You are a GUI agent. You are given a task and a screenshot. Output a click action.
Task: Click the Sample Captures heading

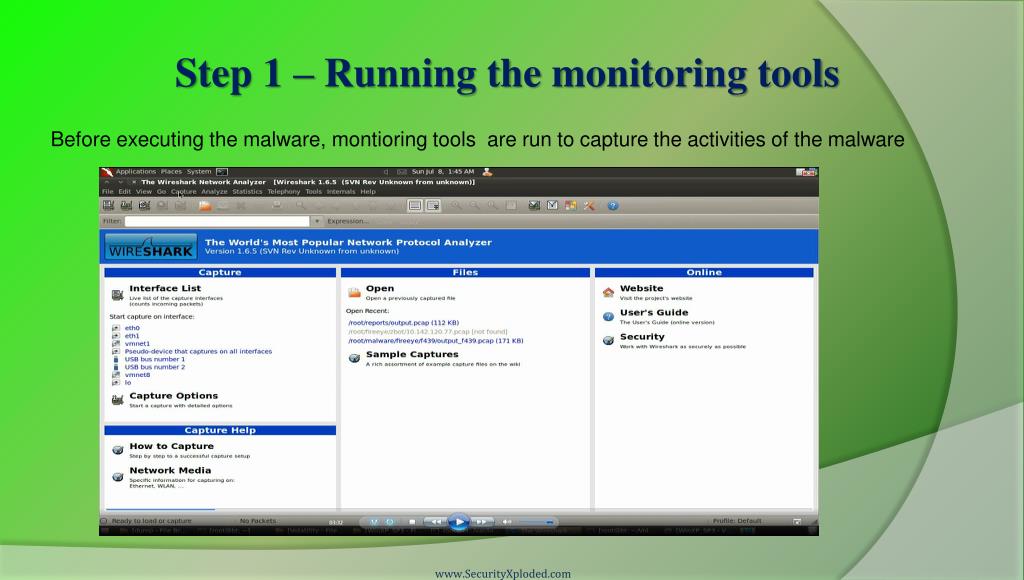point(412,354)
